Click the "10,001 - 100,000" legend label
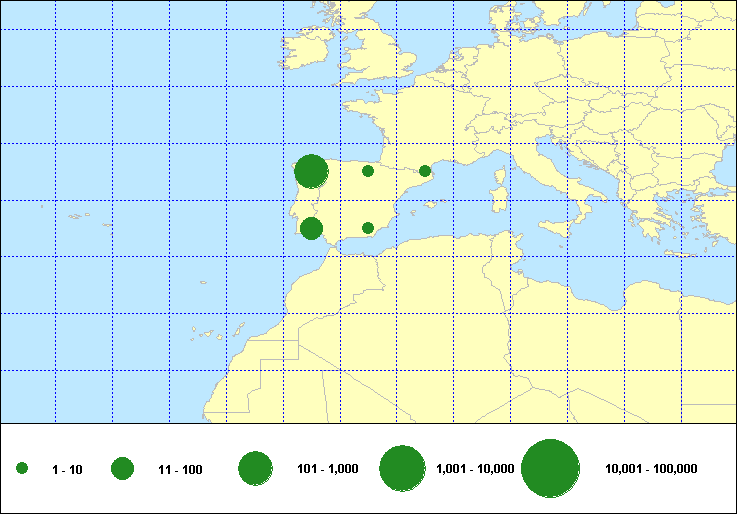Screen dimensions: 737x514 point(651,469)
